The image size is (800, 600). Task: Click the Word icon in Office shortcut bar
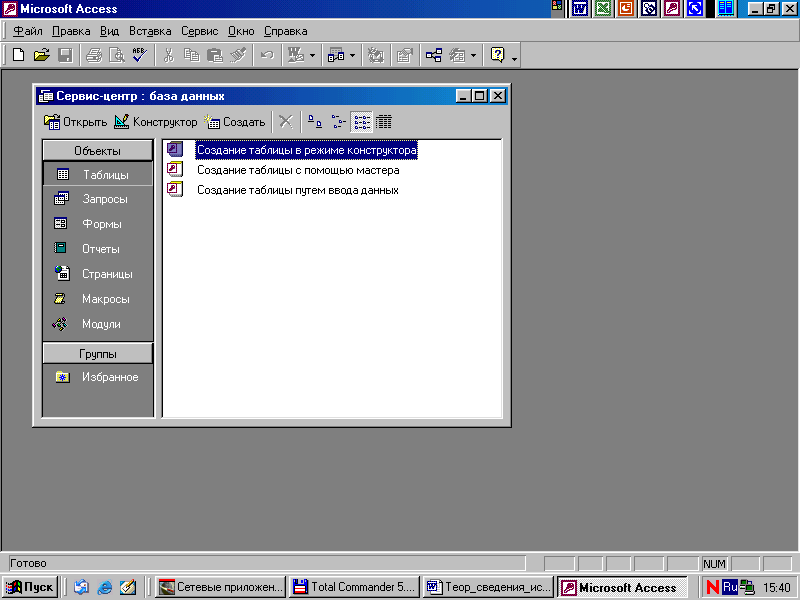point(580,8)
